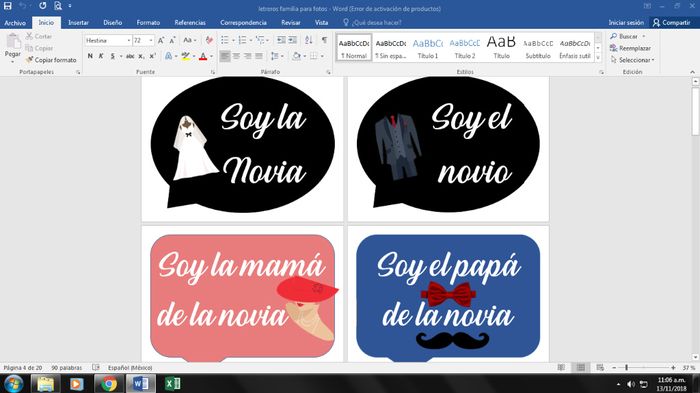The width and height of the screenshot is (700, 393).
Task: Click the decrease indent icon
Action: (281, 40)
